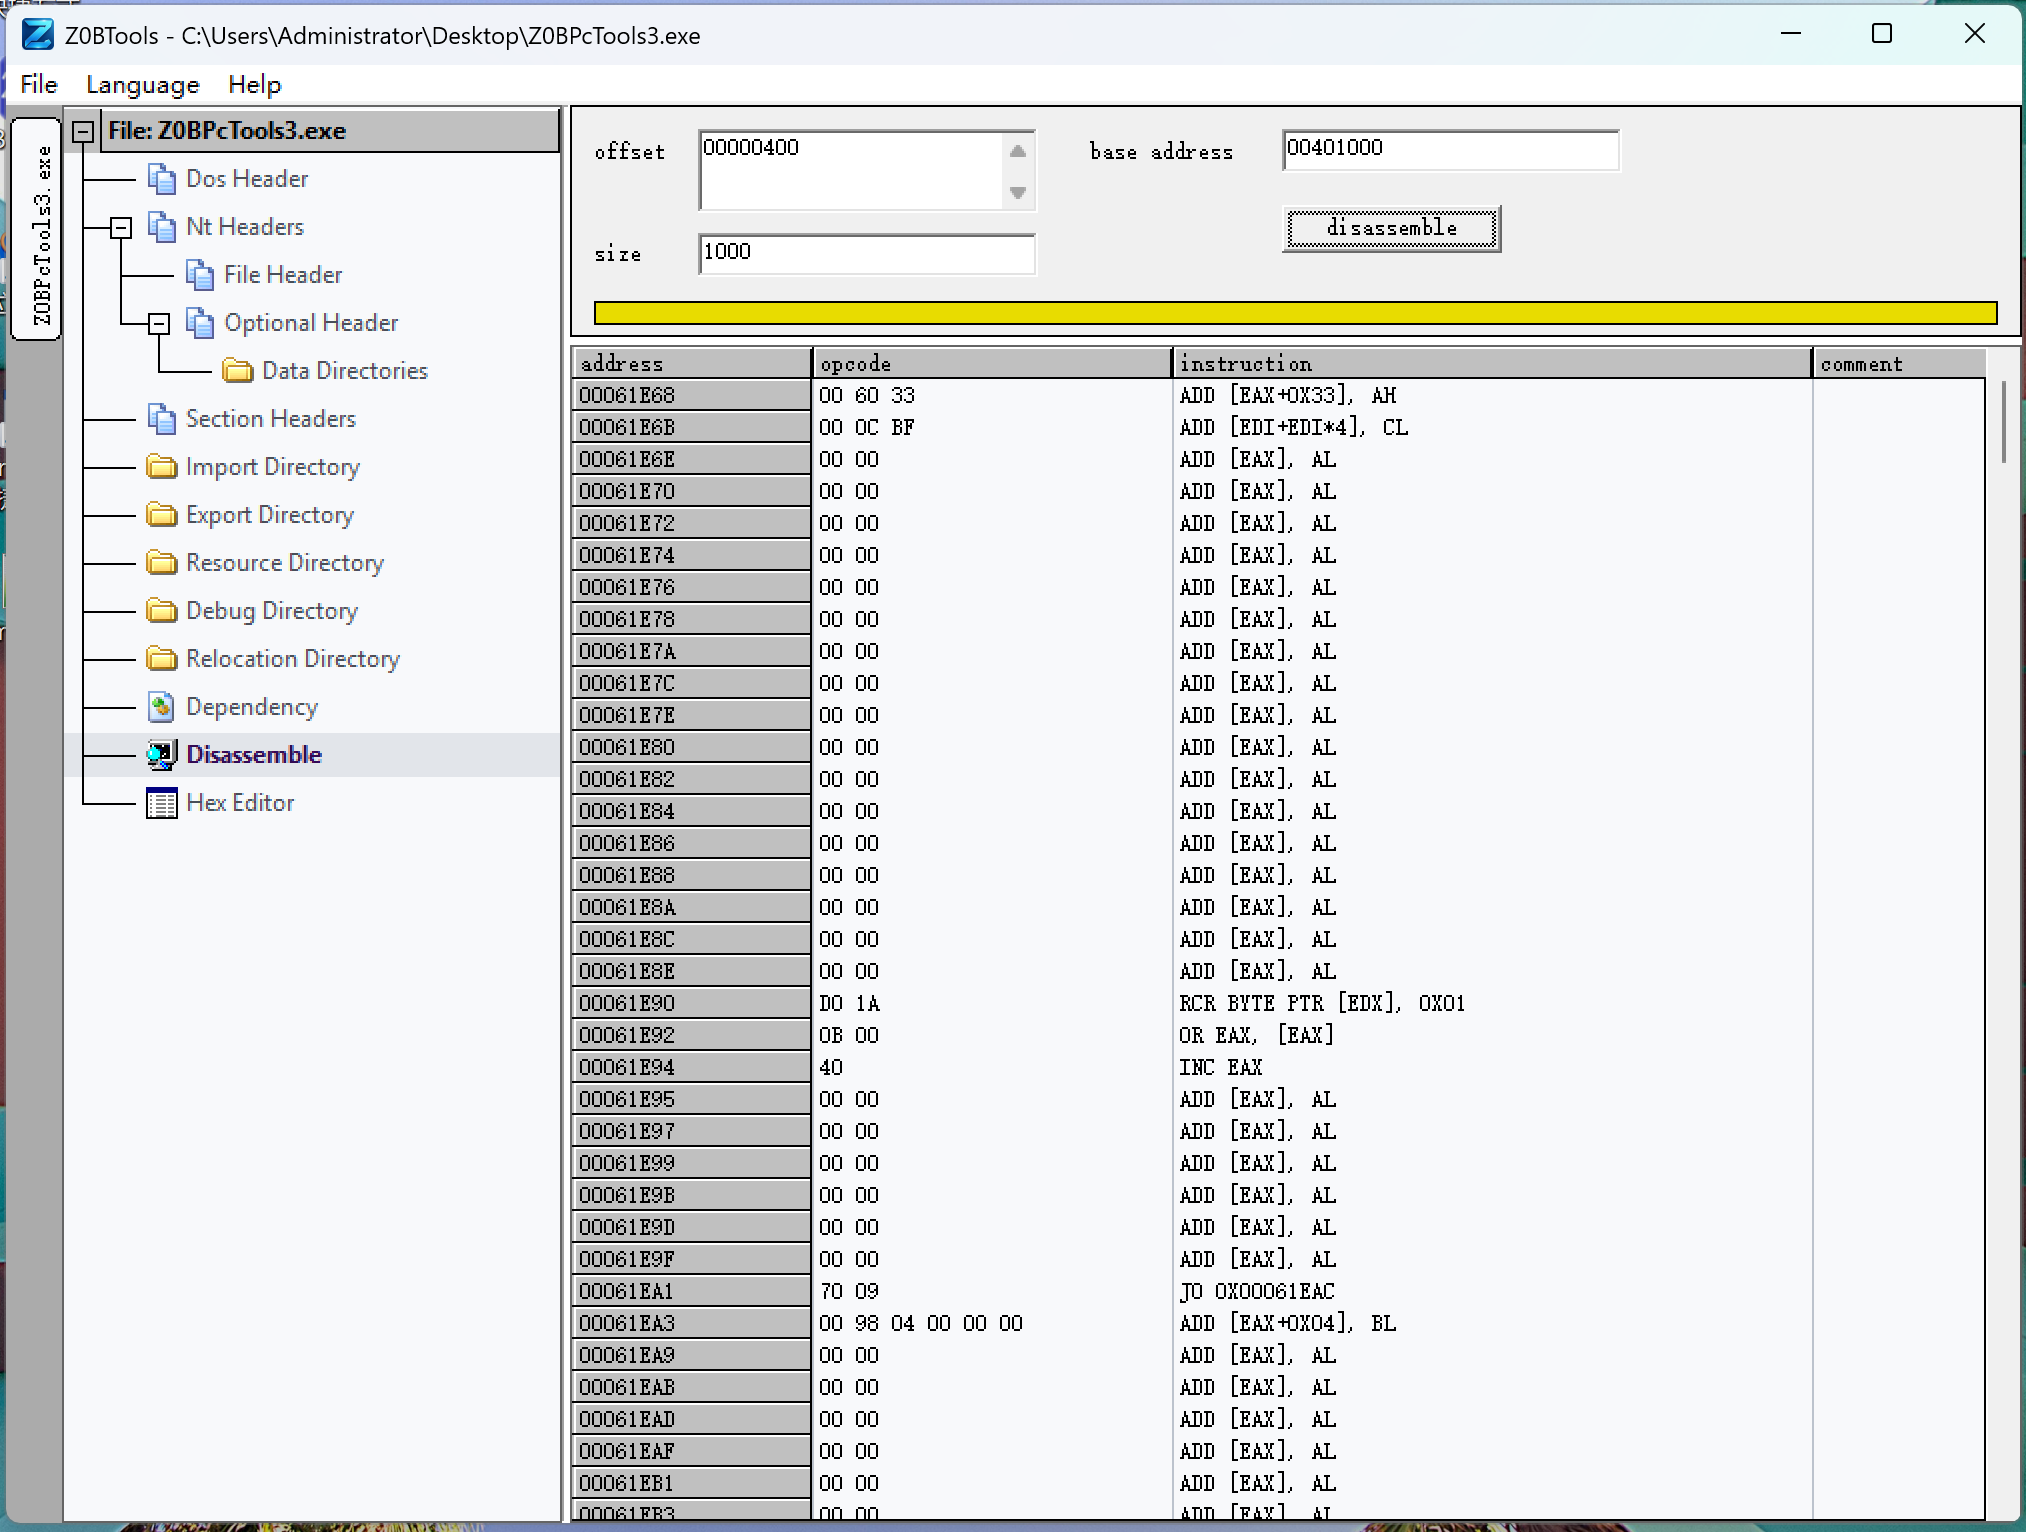Select Data Directories in the tree
The image size is (2026, 1532).
[345, 371]
